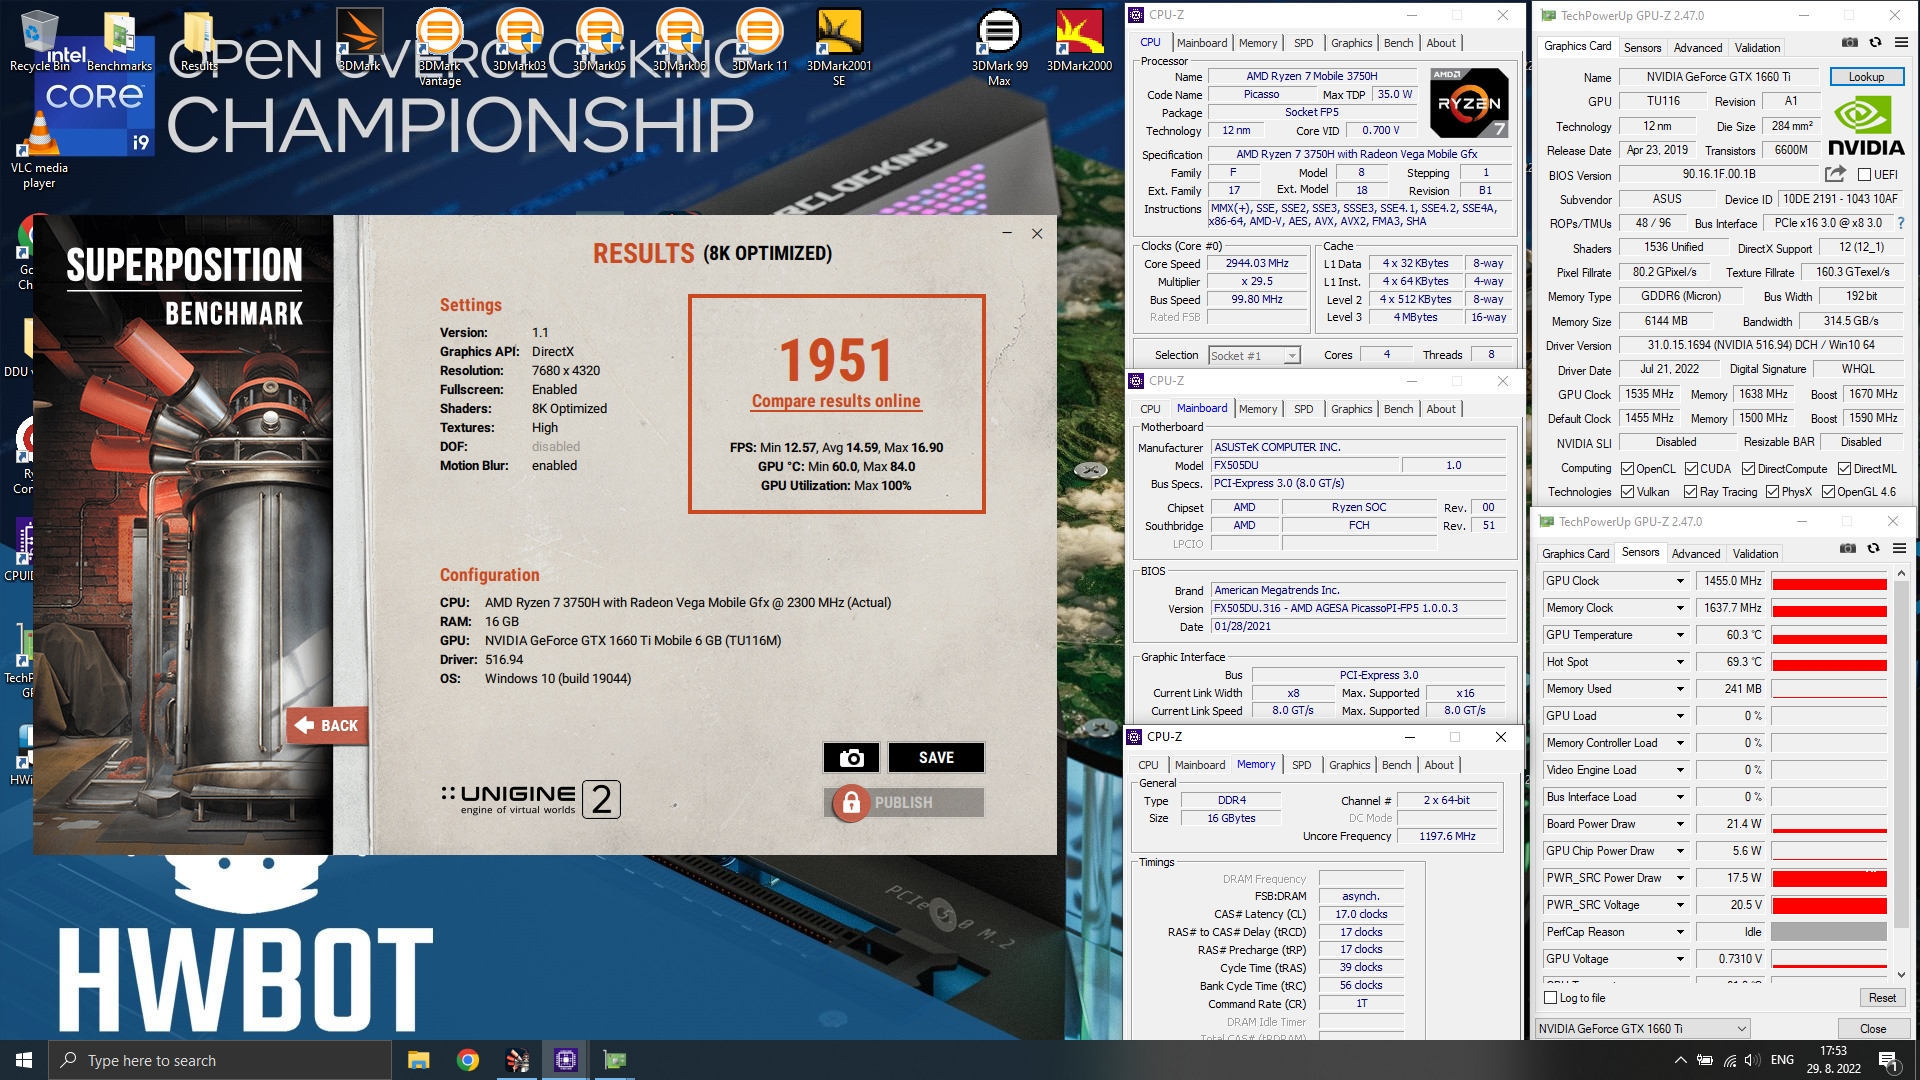Launch the 3DMark 11 desktop shortcut
This screenshot has height=1080, width=1920.
(759, 40)
